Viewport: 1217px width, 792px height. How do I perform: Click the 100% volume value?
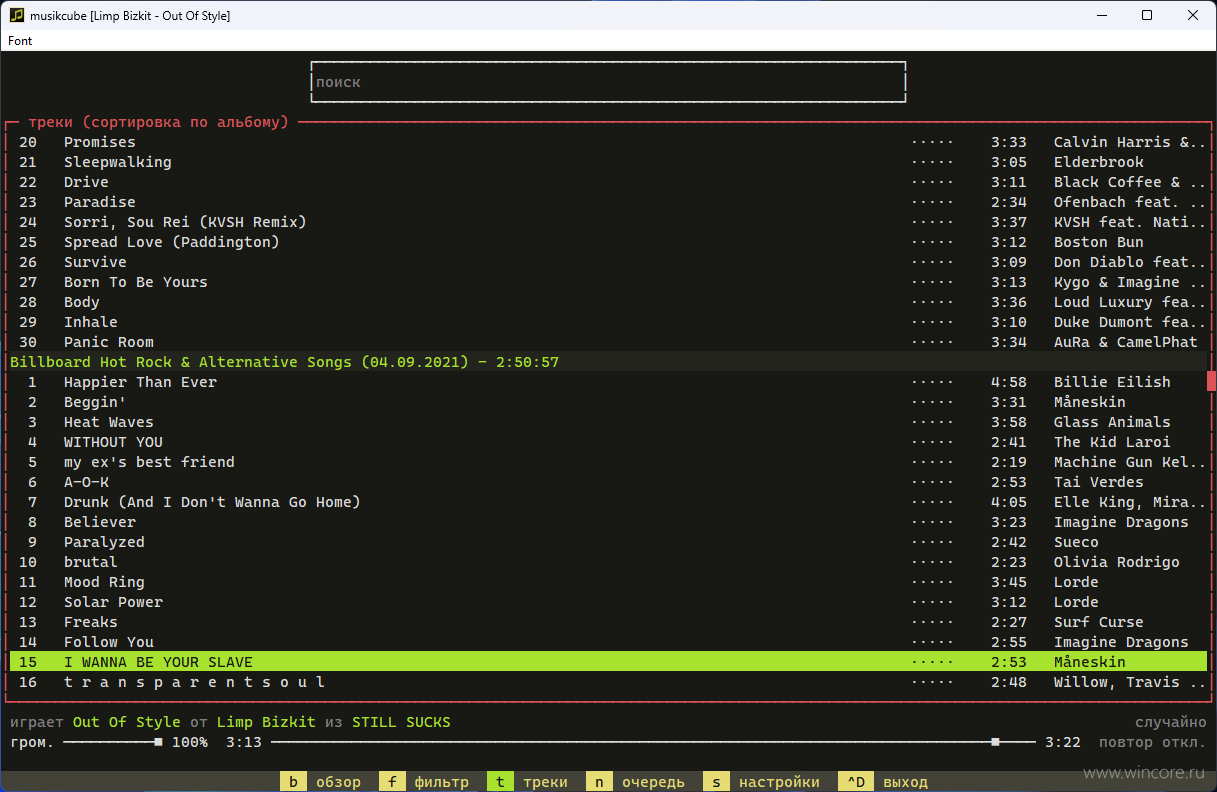coord(190,742)
